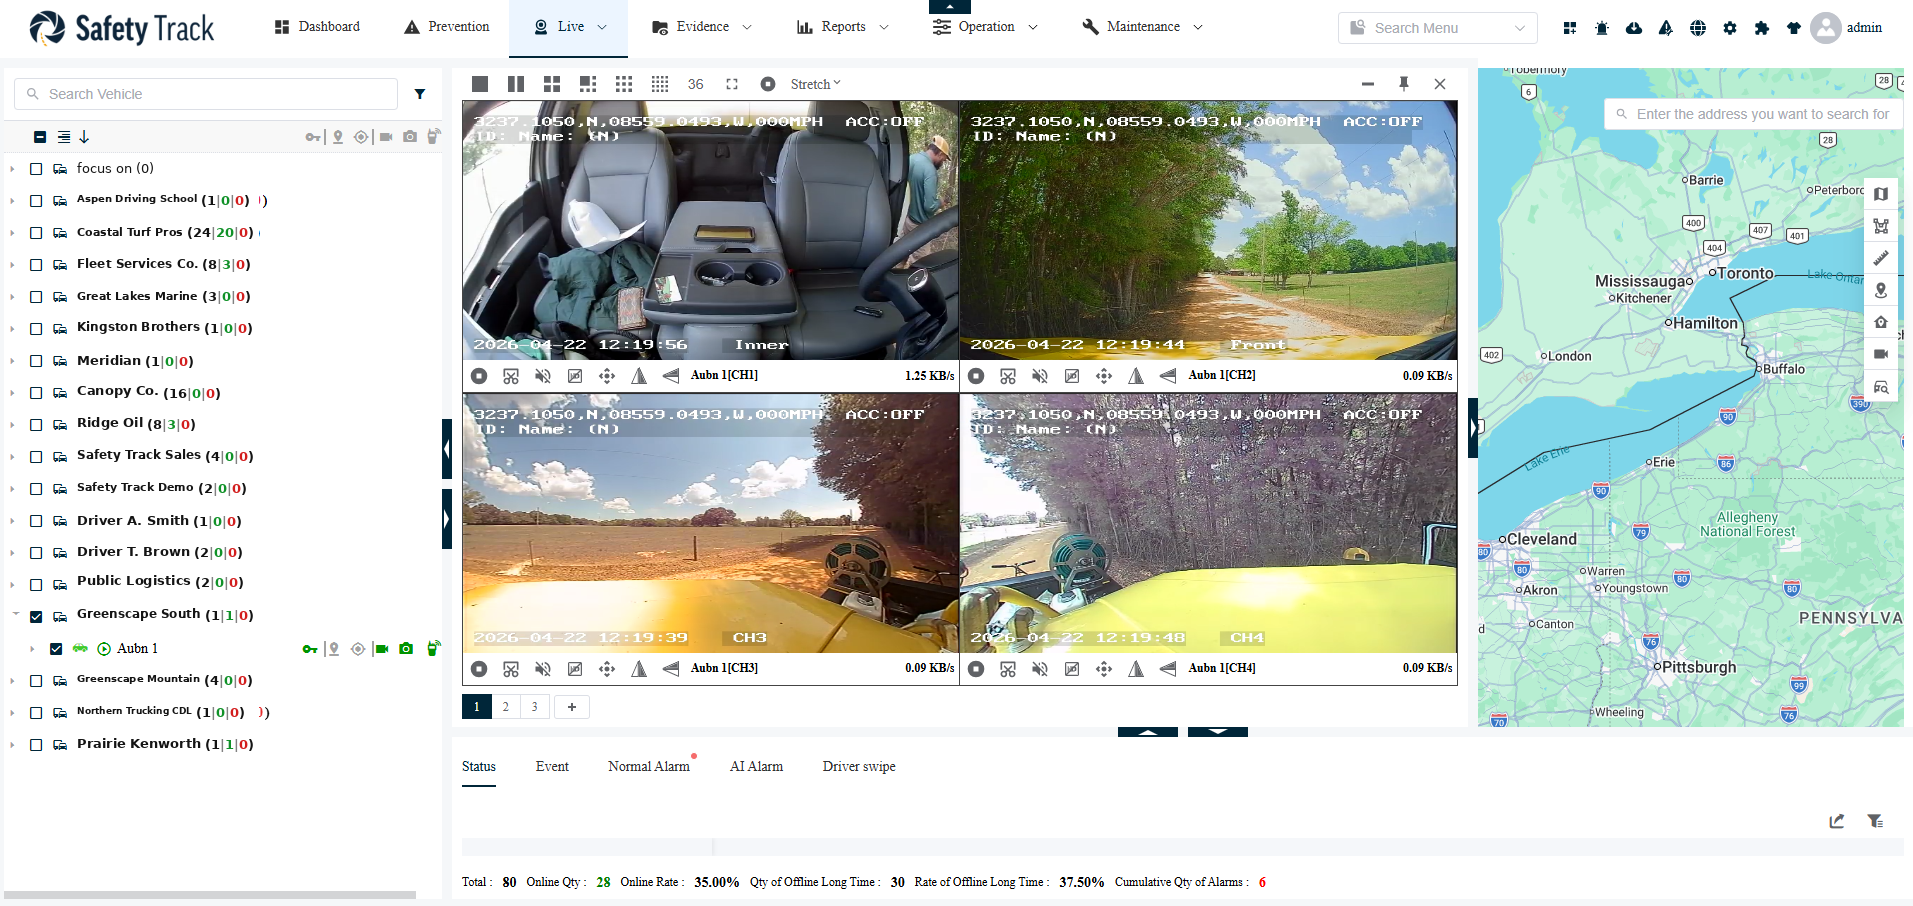Go to video page 3

[534, 707]
